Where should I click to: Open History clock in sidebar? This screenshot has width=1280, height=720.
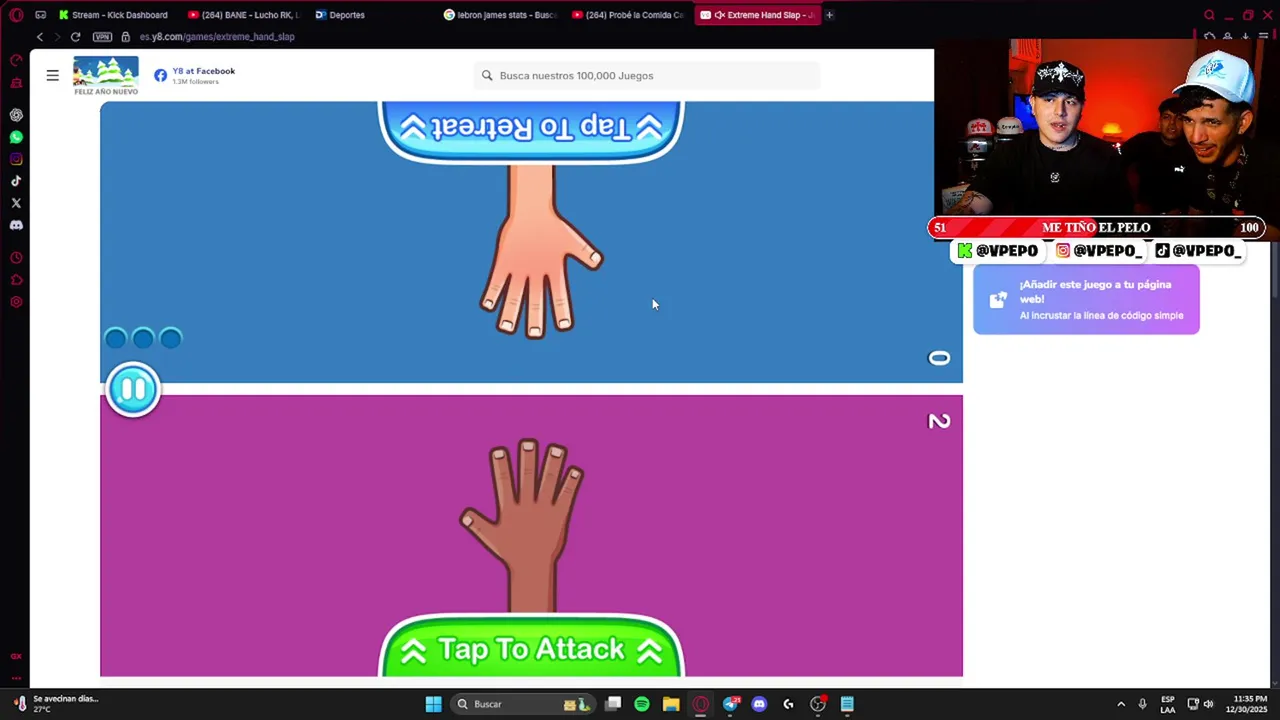tap(16, 258)
